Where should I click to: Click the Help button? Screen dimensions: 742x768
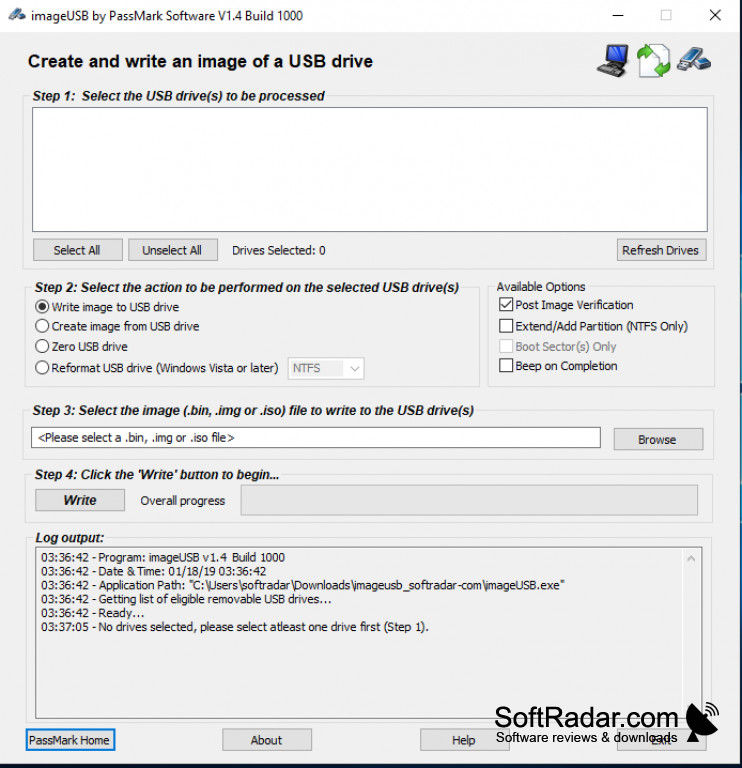463,740
